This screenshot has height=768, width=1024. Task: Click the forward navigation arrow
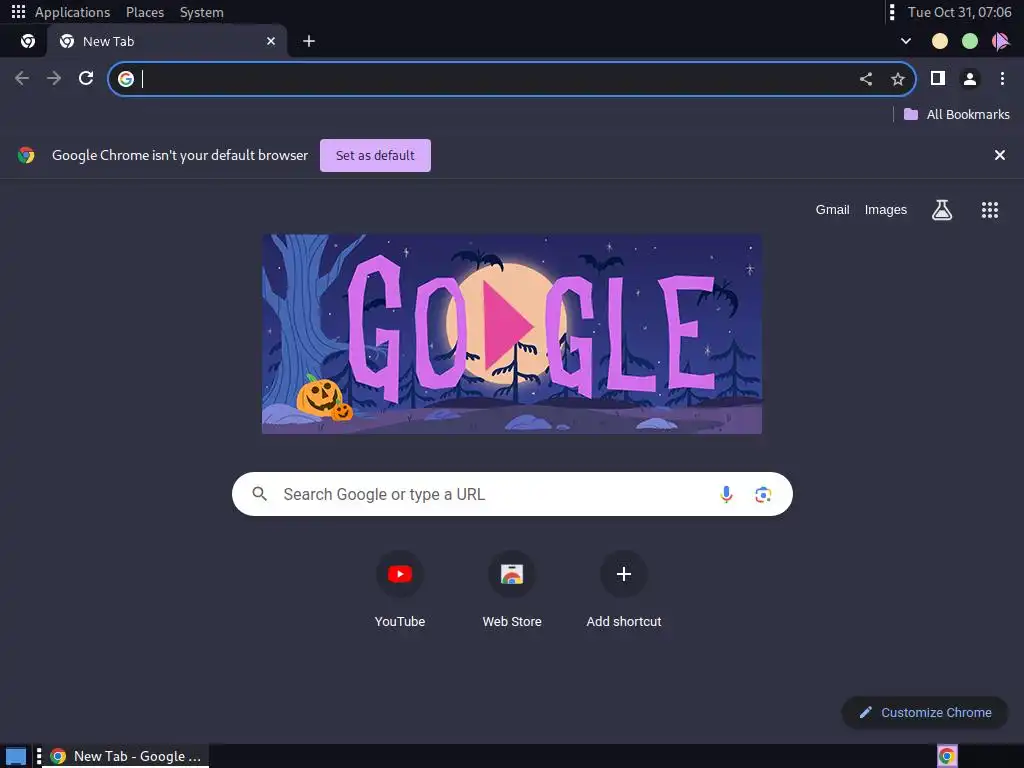pos(54,78)
